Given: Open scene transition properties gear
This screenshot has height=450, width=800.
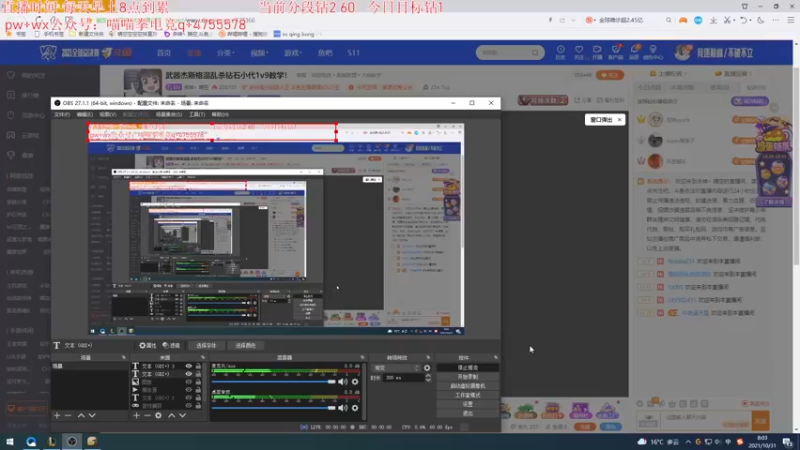Looking at the screenshot, I should [x=427, y=368].
